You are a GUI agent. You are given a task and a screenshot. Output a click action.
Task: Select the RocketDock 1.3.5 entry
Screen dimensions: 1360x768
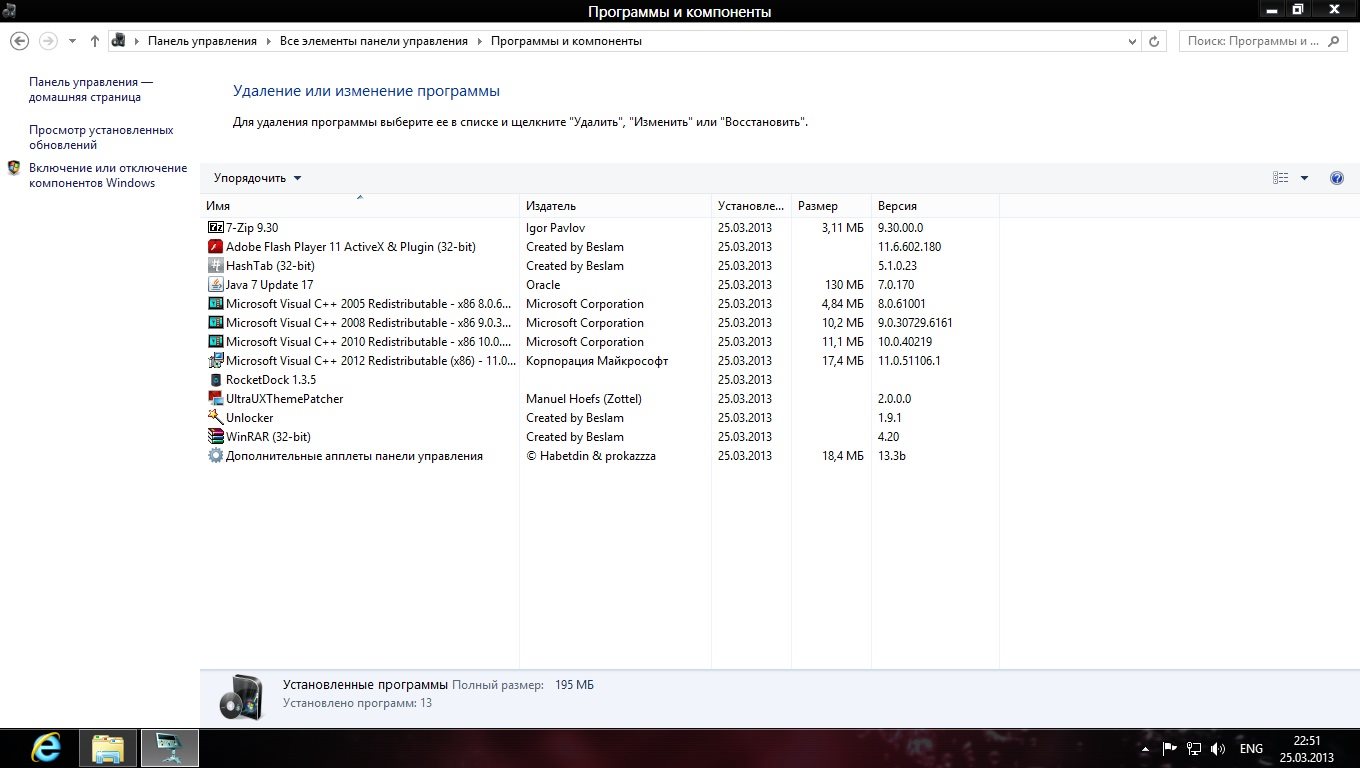(271, 380)
